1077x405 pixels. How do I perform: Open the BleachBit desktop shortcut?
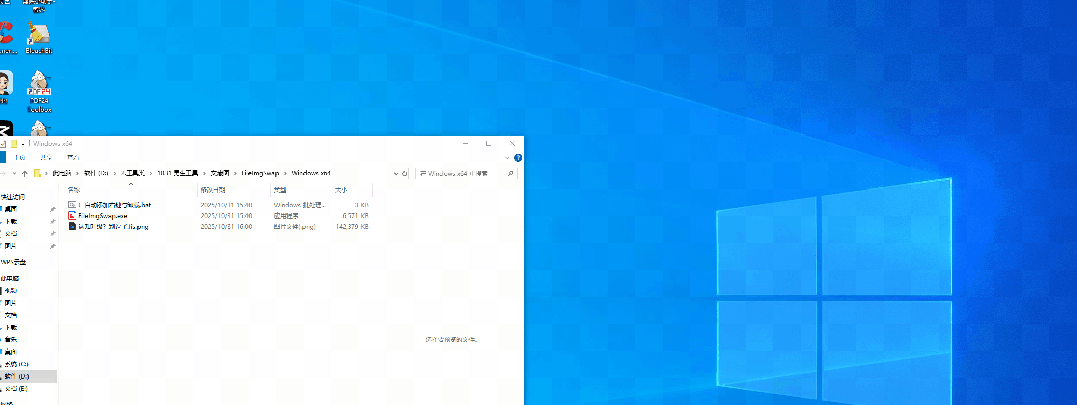[x=39, y=37]
